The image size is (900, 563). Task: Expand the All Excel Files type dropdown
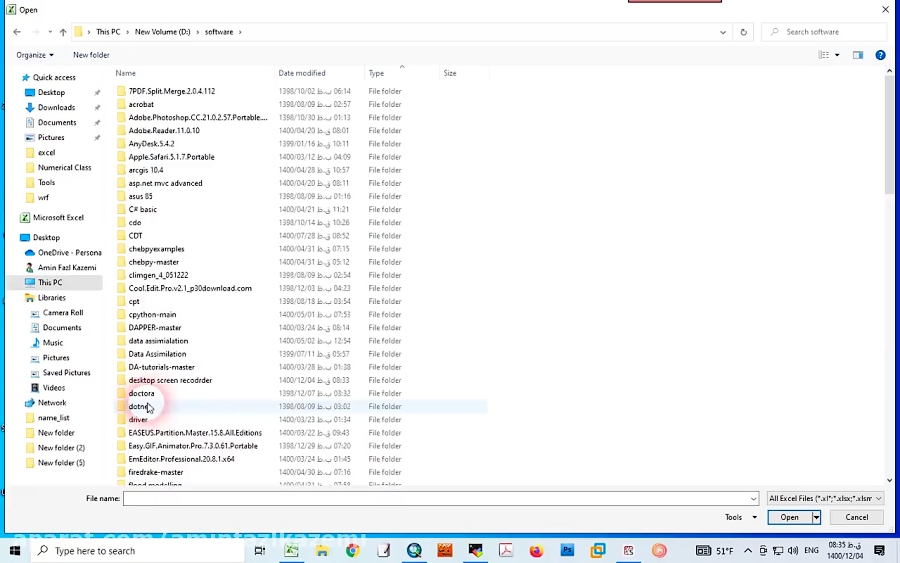click(825, 498)
